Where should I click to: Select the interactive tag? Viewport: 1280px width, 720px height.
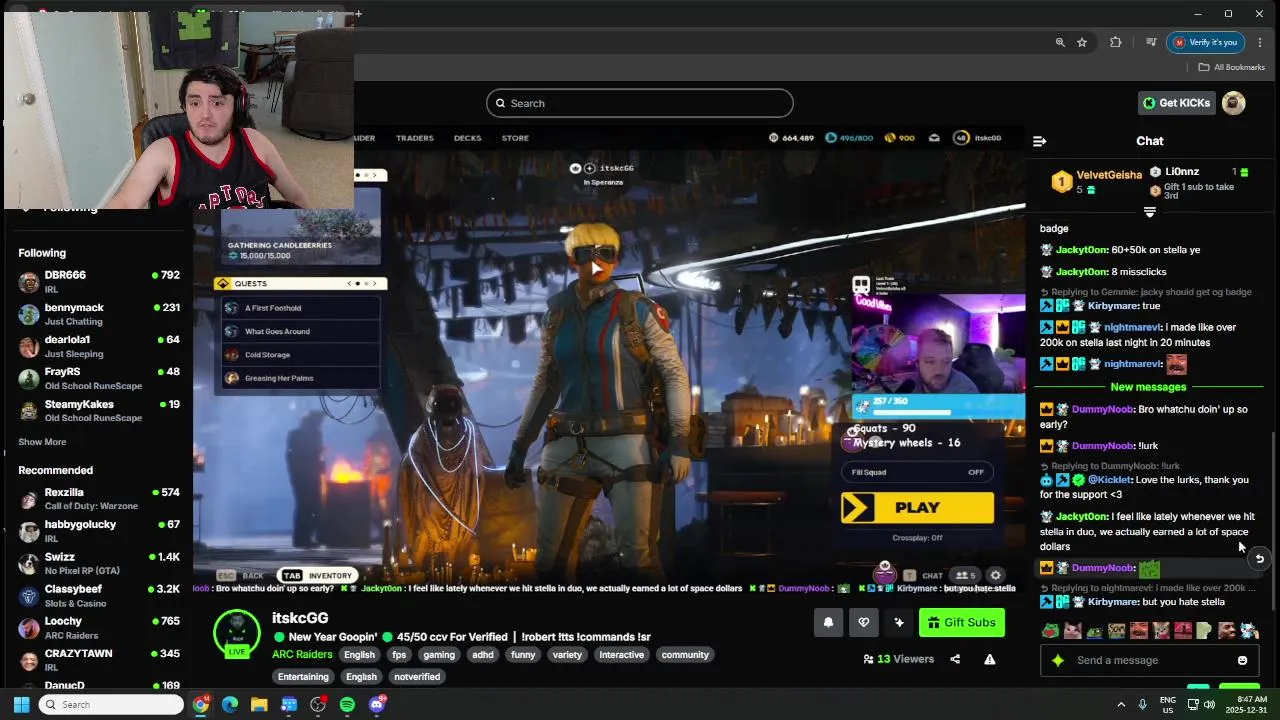click(x=621, y=655)
